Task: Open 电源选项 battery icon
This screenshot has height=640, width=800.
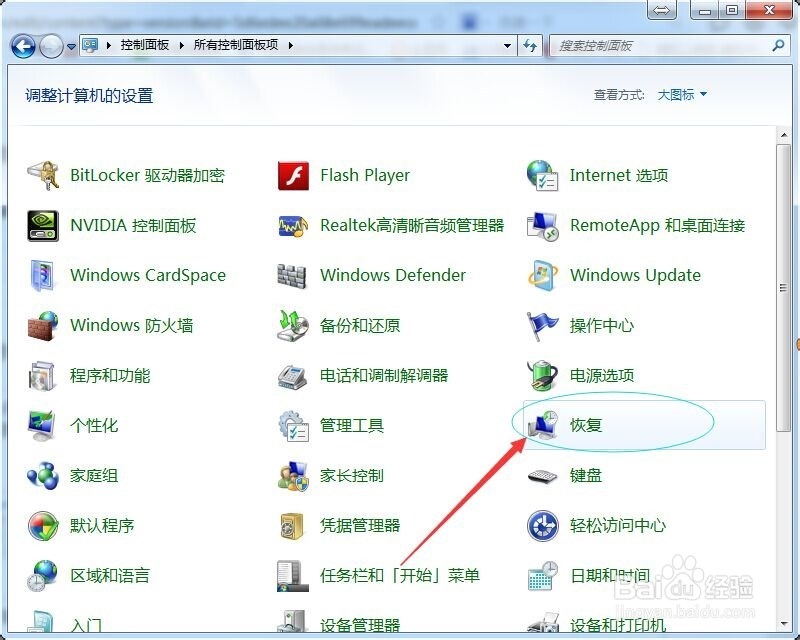Action: click(542, 375)
